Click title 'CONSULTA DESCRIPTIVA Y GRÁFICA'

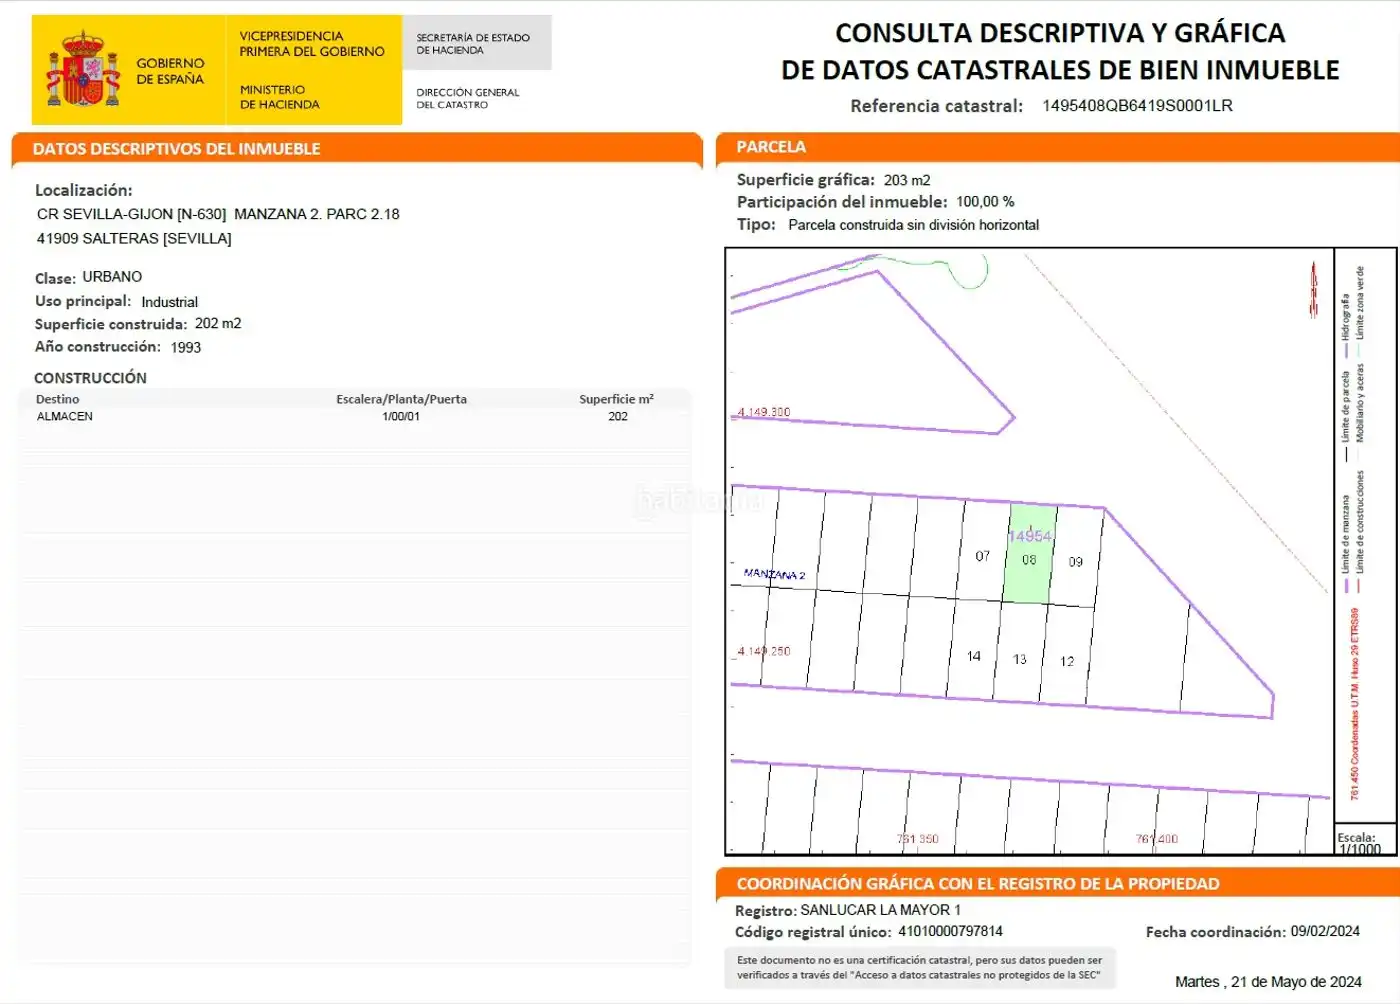click(x=1060, y=33)
